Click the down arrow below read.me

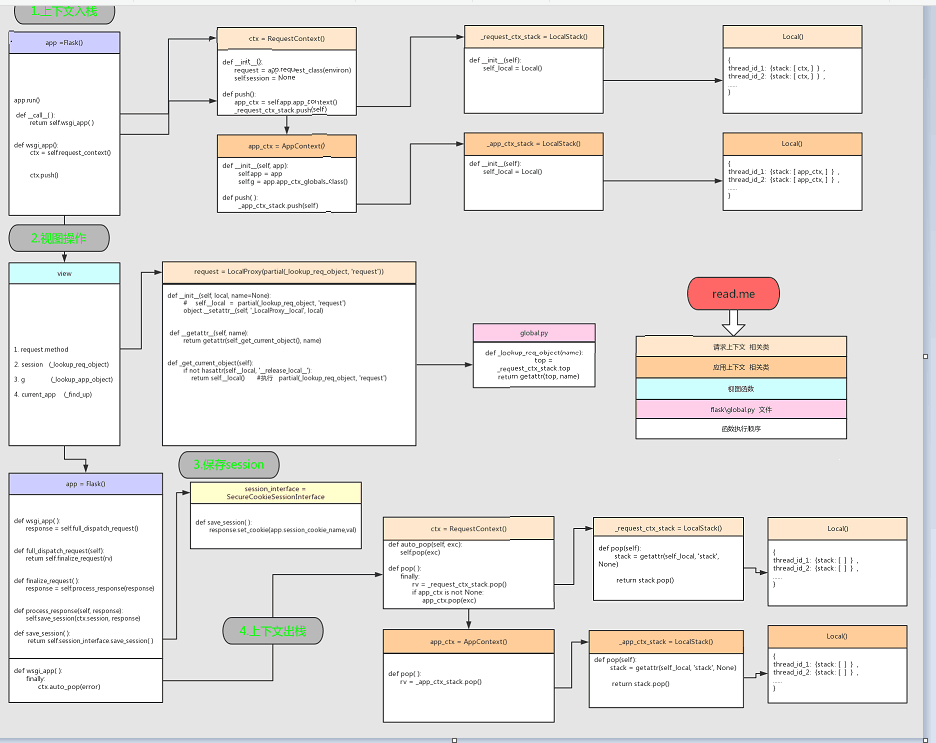(x=734, y=323)
